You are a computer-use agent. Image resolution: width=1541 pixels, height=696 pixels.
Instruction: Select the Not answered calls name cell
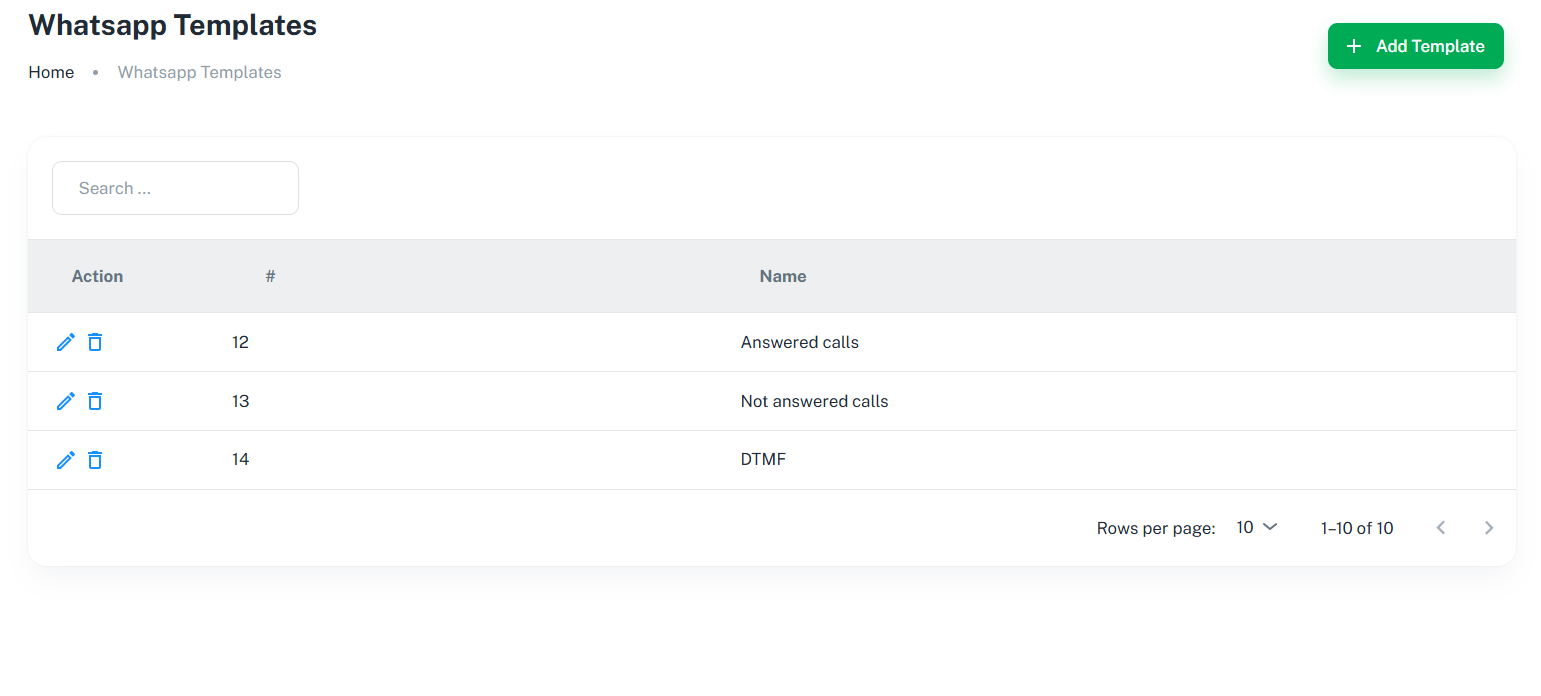[x=814, y=401]
